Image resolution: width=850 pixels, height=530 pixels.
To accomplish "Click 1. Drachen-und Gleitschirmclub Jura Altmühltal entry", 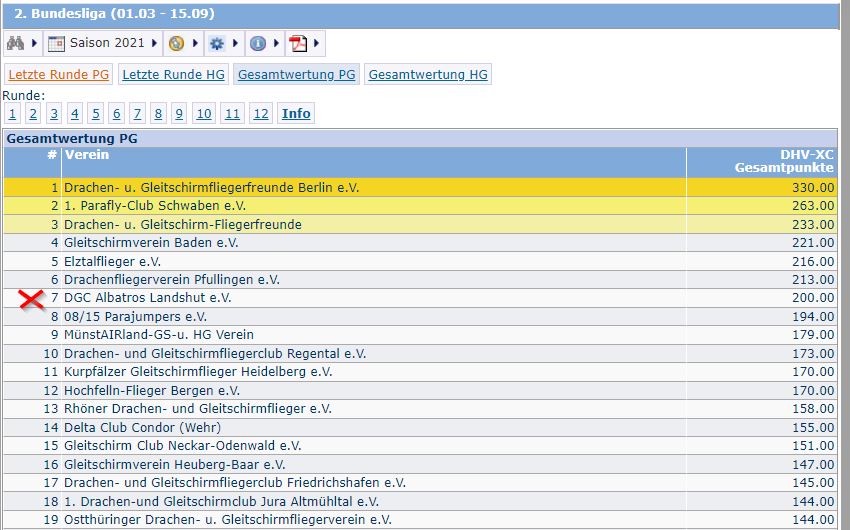I will pos(221,502).
